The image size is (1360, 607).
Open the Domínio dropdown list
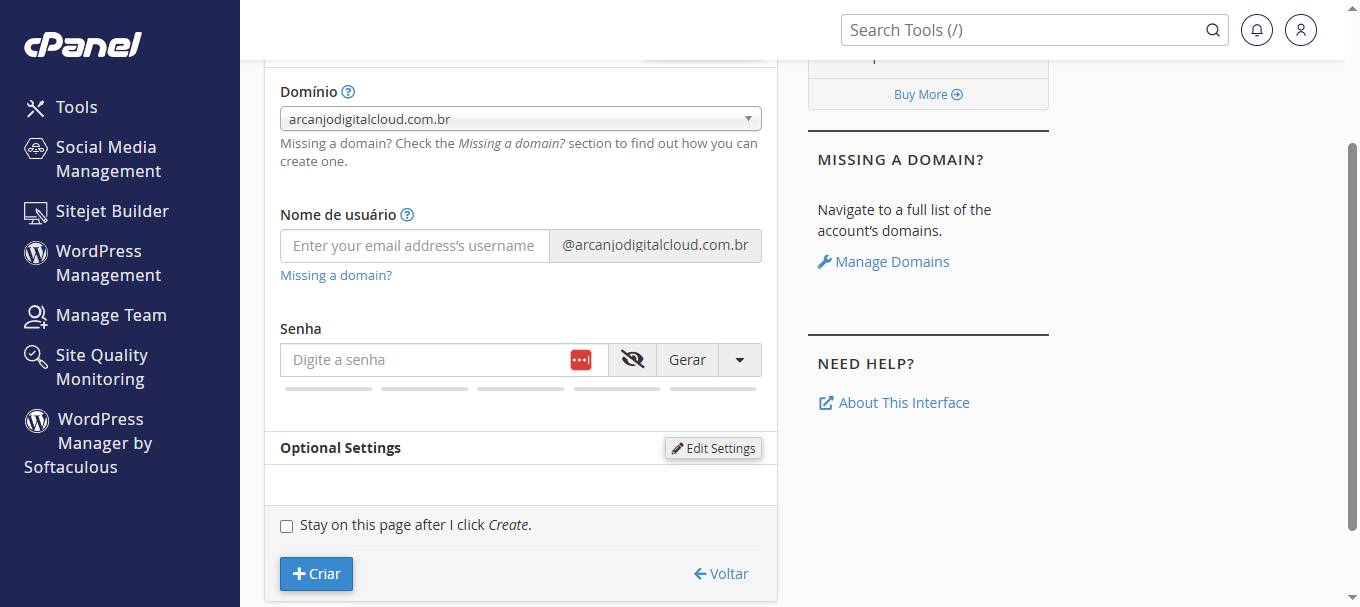[520, 119]
